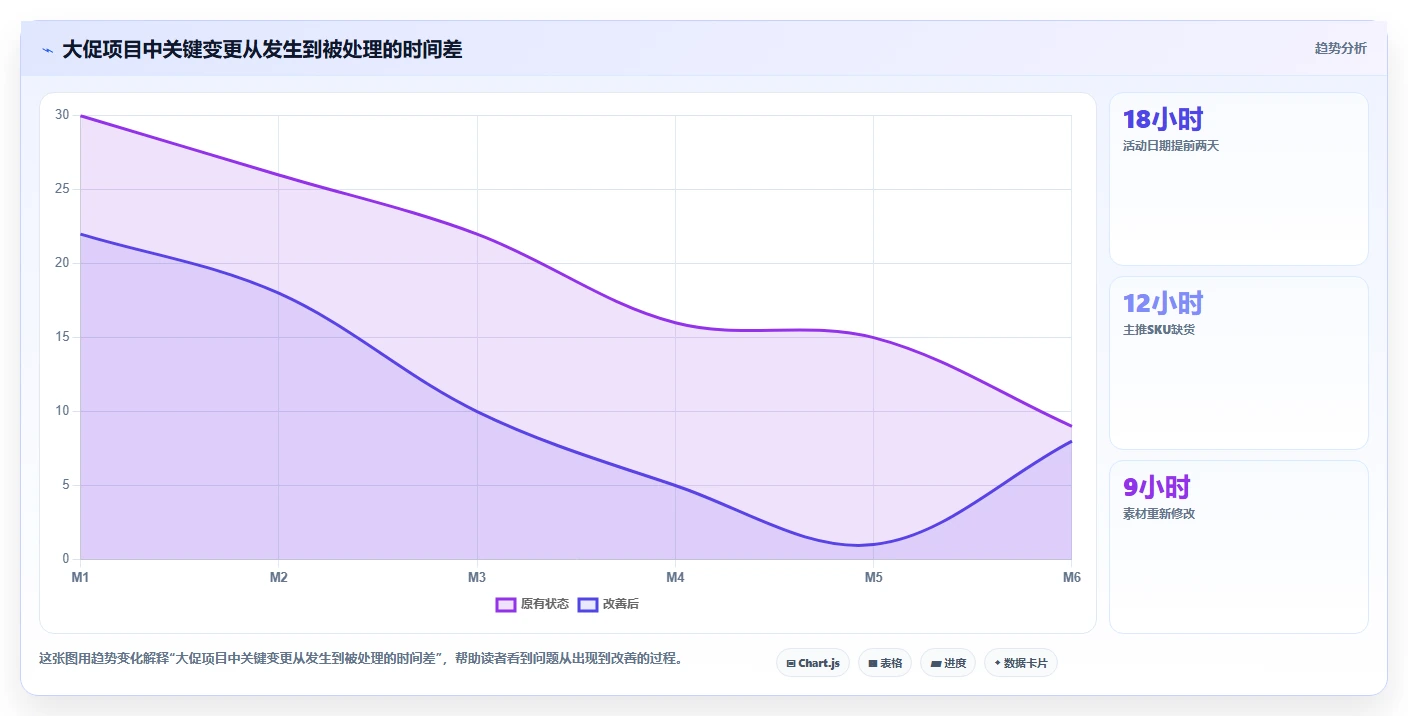This screenshot has width=1408, height=716.
Task: Select the 12小时 data card
Action: click(x=1239, y=363)
